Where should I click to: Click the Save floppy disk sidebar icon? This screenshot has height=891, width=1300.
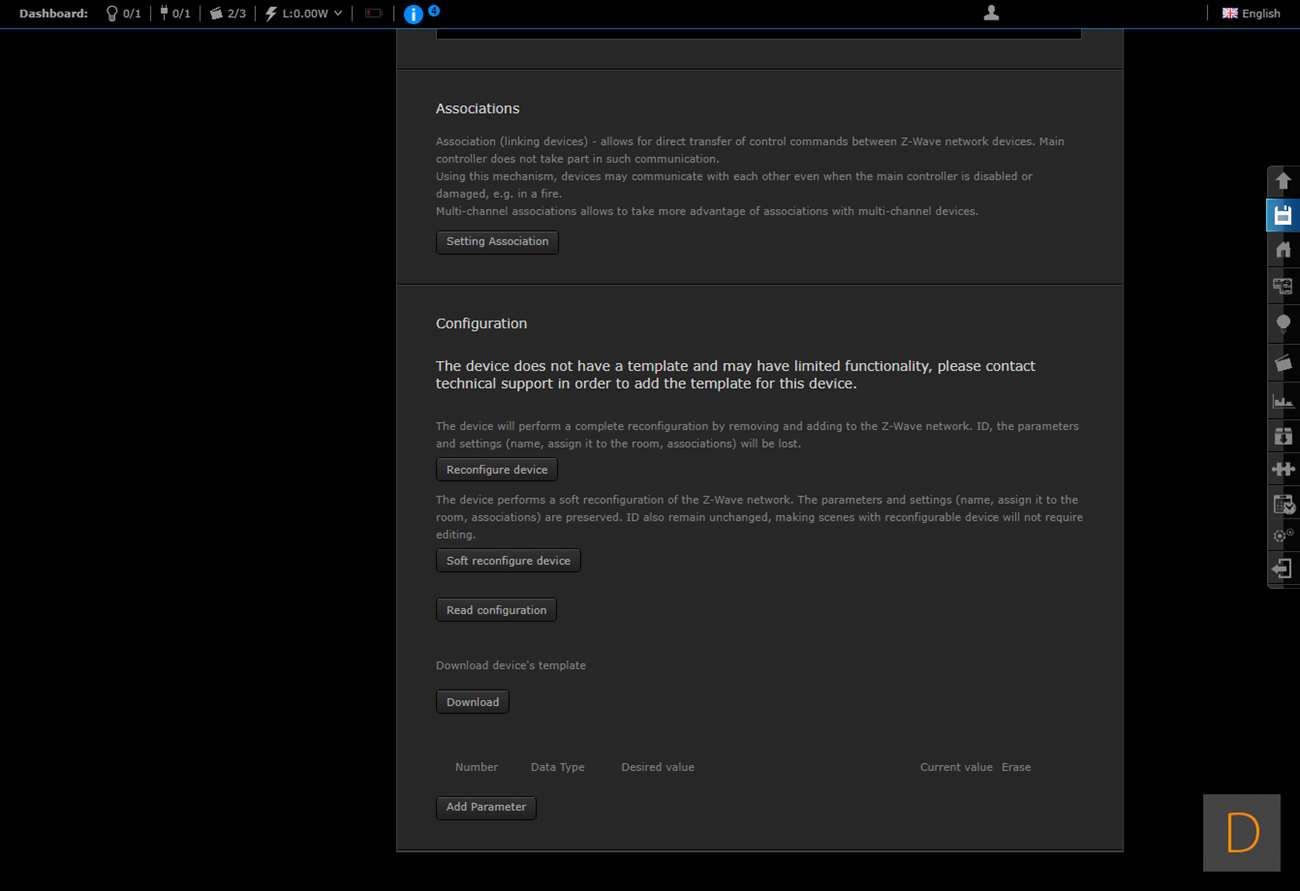[1283, 215]
